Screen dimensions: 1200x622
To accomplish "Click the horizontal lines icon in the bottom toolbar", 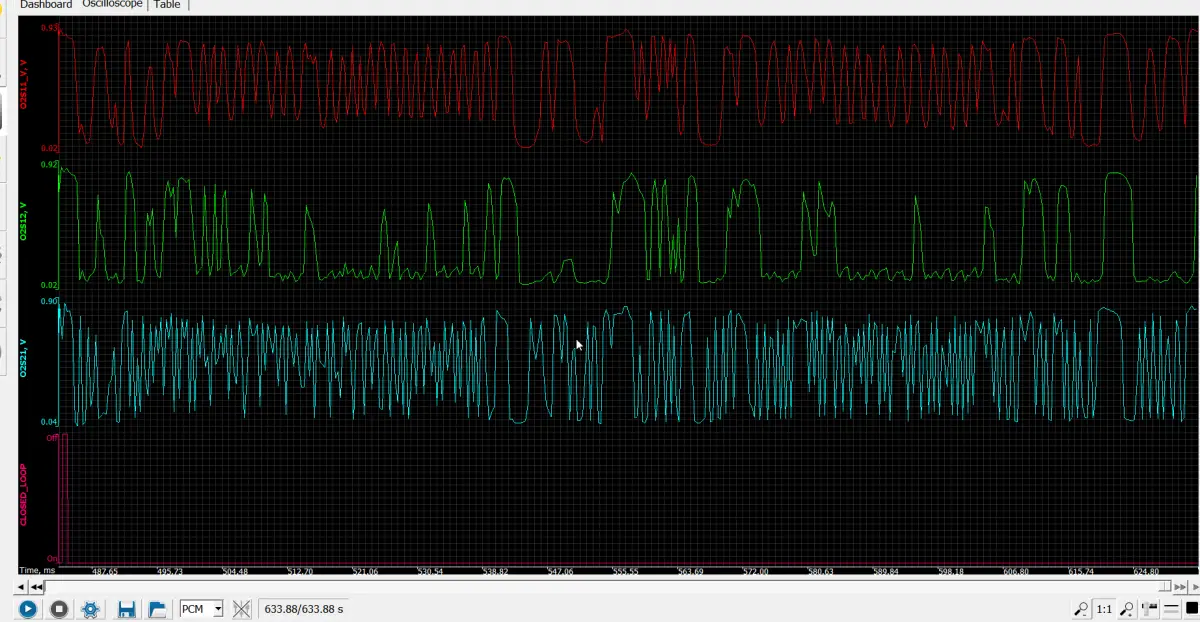I will point(1171,609).
